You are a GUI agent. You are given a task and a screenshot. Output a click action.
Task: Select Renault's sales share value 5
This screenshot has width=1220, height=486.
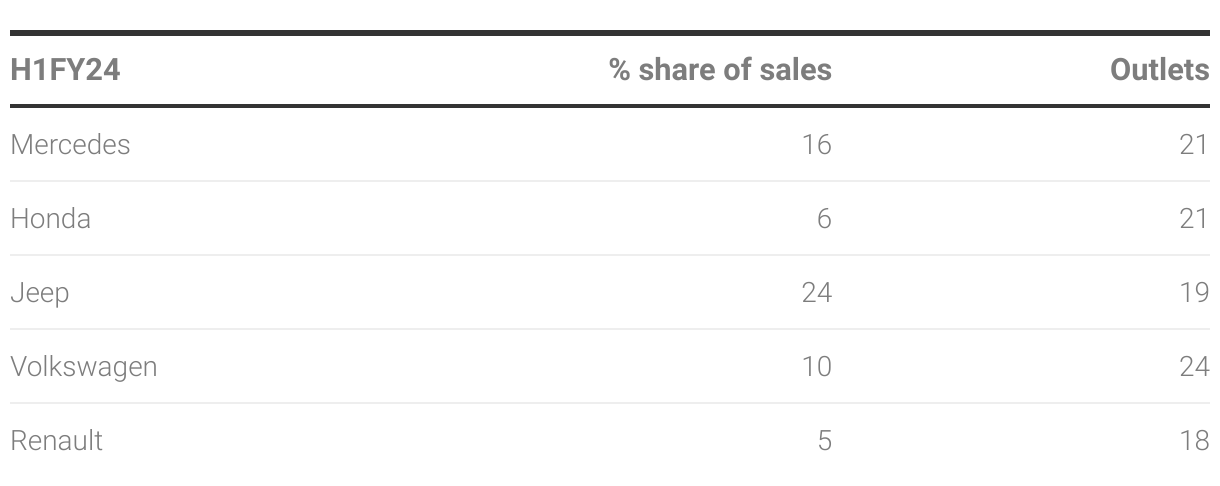(824, 441)
